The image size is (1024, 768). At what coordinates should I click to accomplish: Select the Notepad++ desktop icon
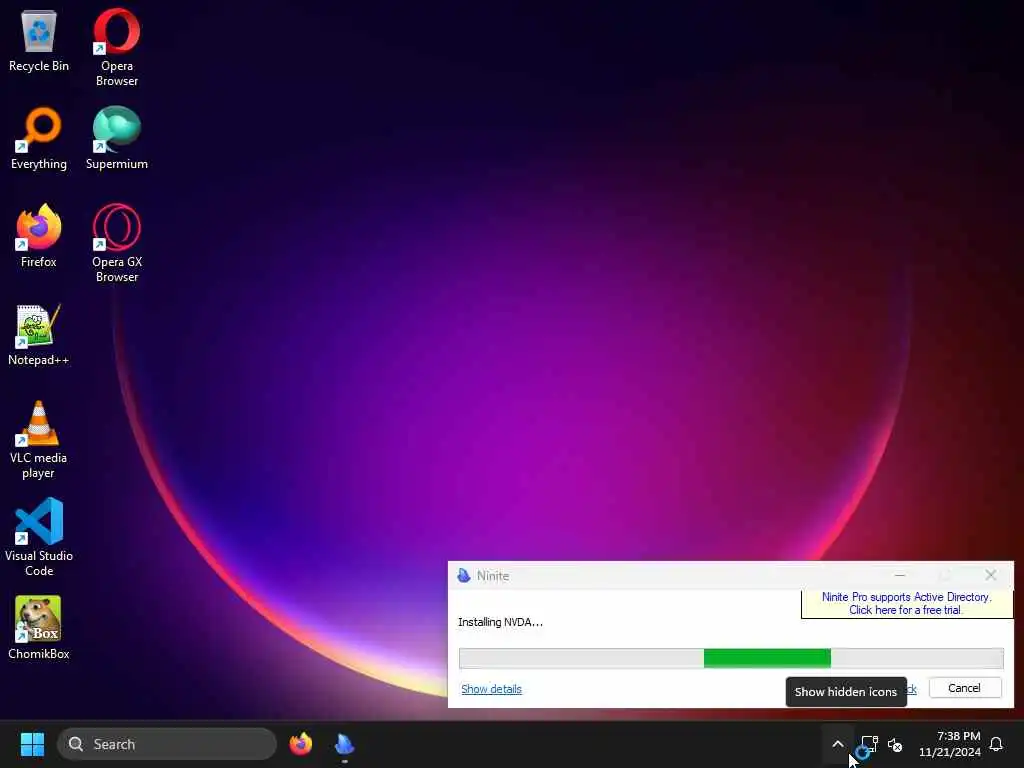point(39,335)
